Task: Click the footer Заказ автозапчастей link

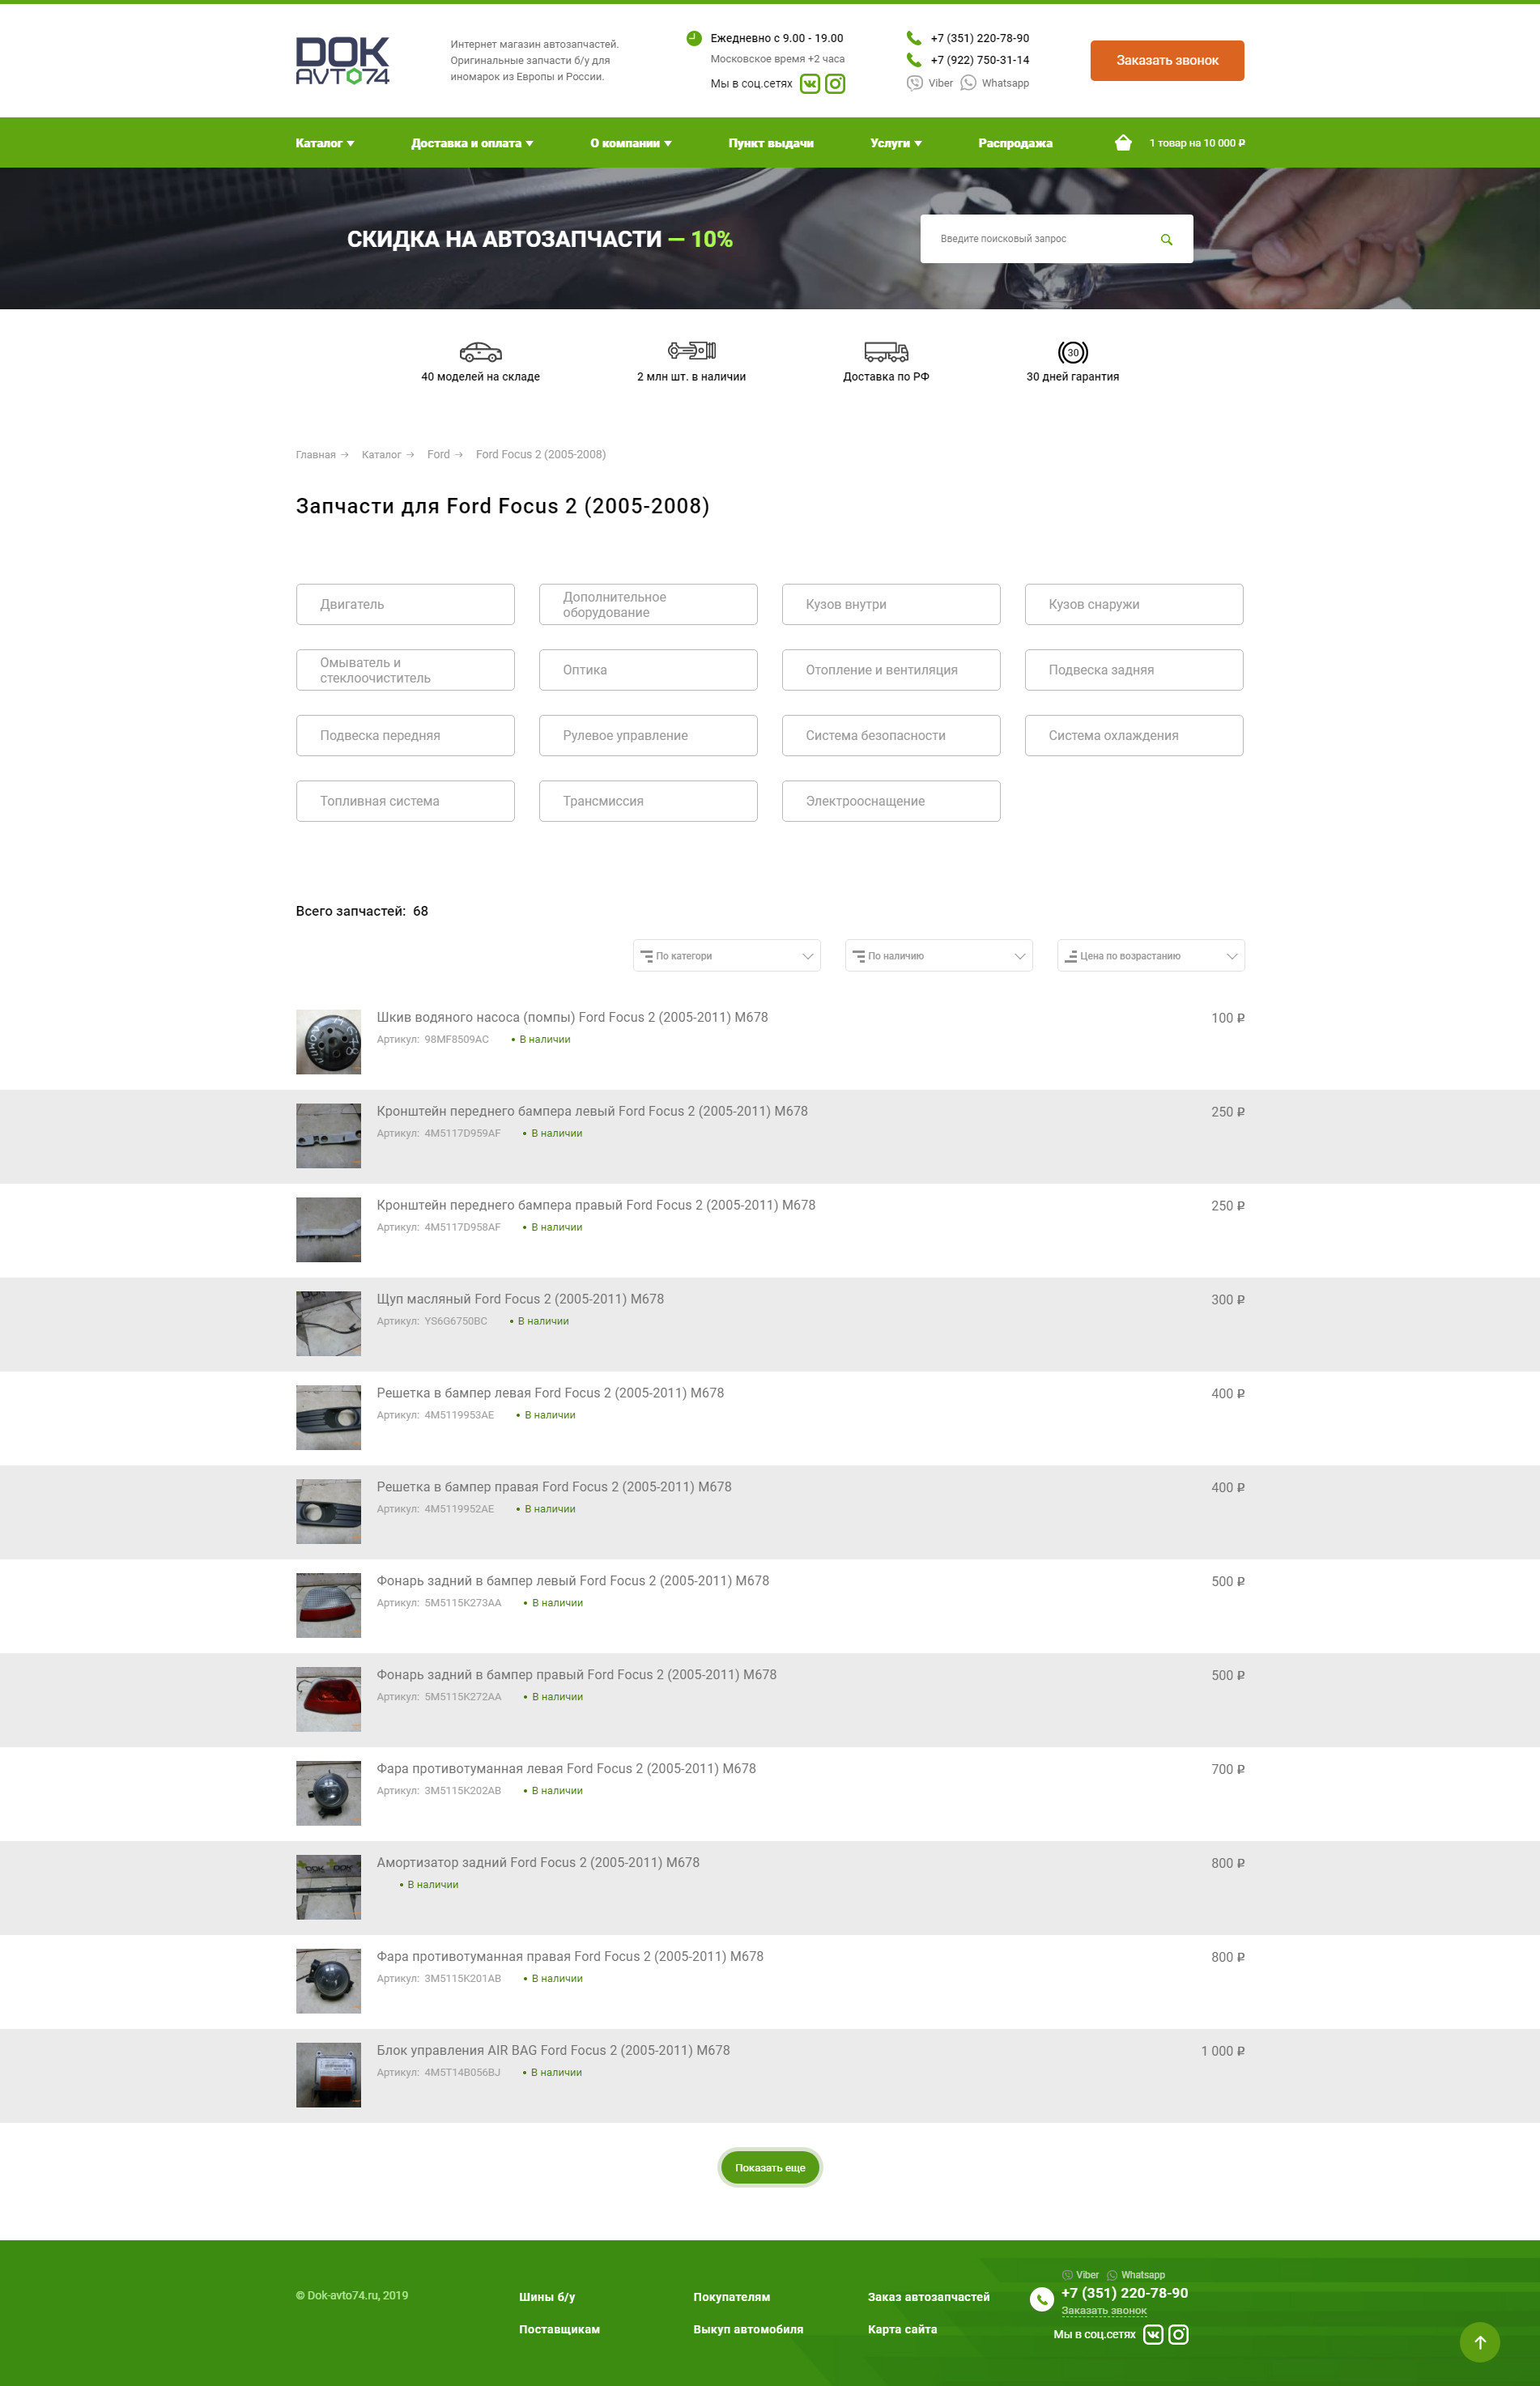Action: click(x=929, y=2297)
